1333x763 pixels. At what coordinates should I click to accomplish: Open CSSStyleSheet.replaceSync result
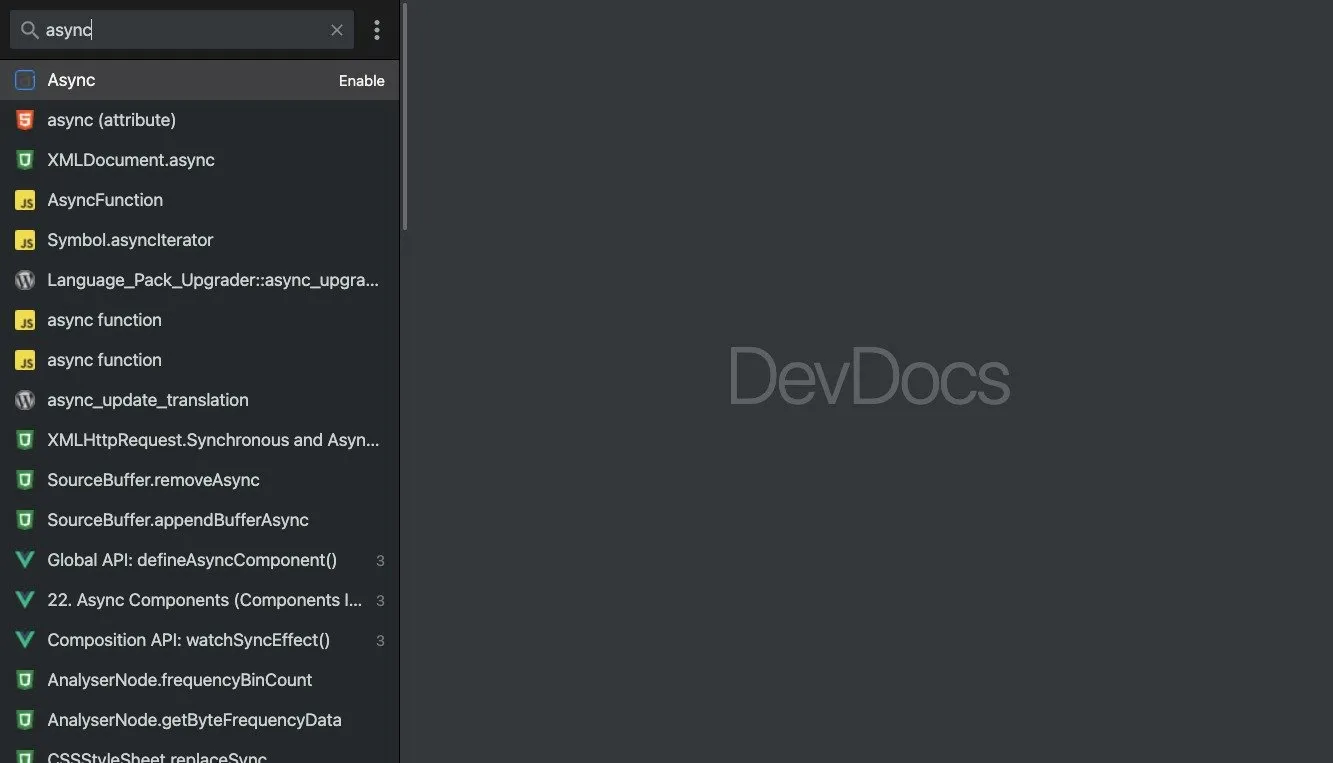[x=199, y=752]
